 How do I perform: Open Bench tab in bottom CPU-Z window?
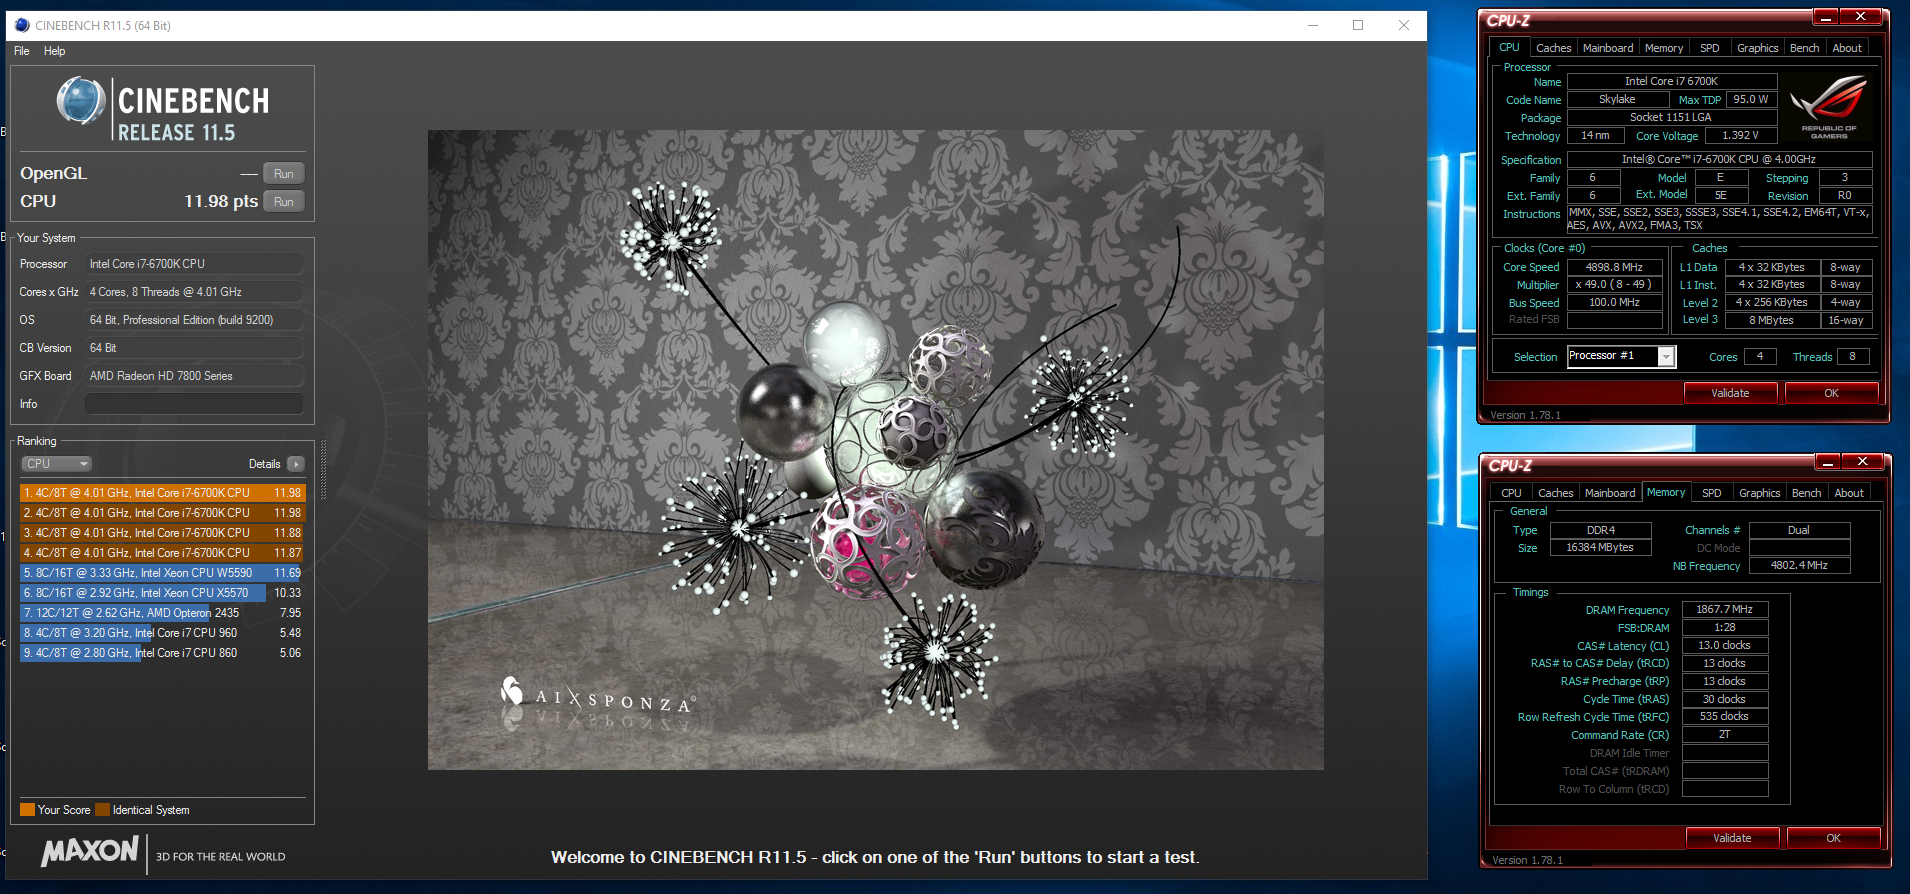pyautogui.click(x=1807, y=493)
